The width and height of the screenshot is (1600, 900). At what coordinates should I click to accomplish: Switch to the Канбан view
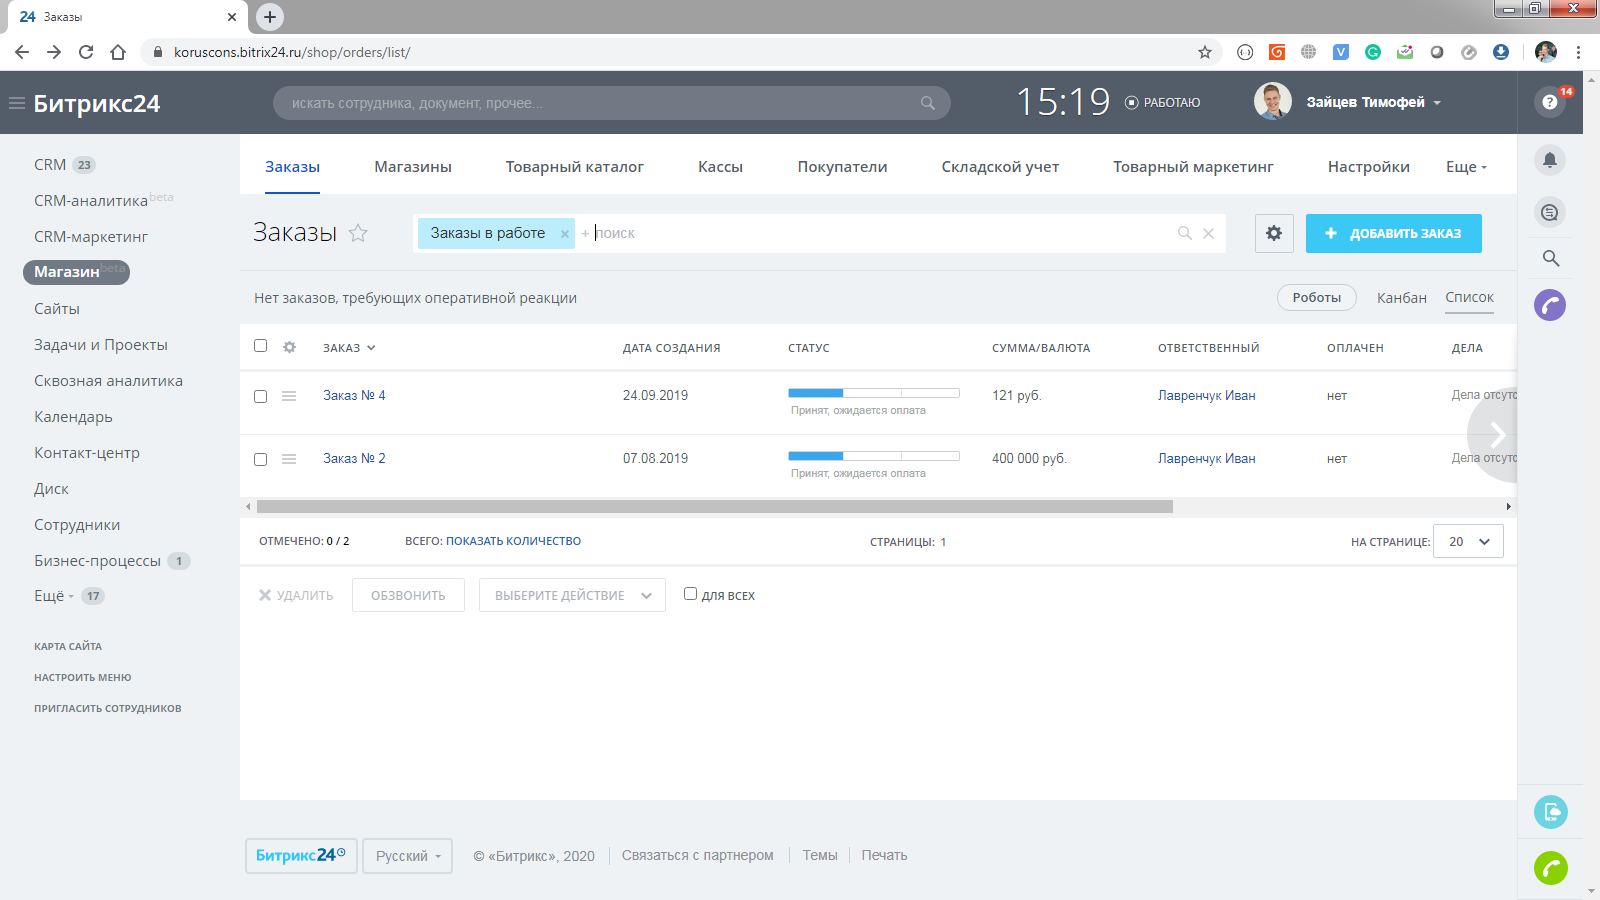[x=1401, y=298]
